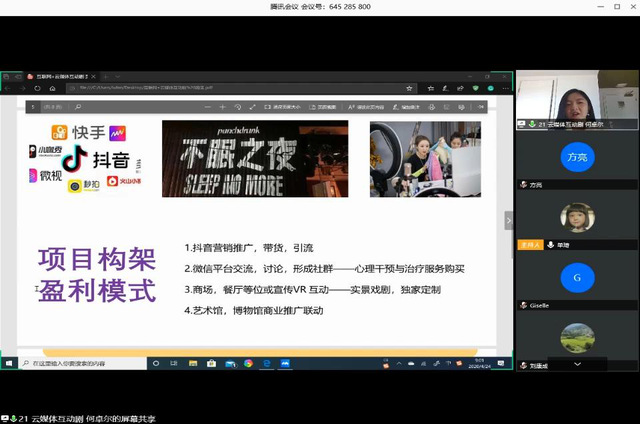Click 方亮 participant avatar tile
Viewport: 640px width, 424px height.
(577, 157)
